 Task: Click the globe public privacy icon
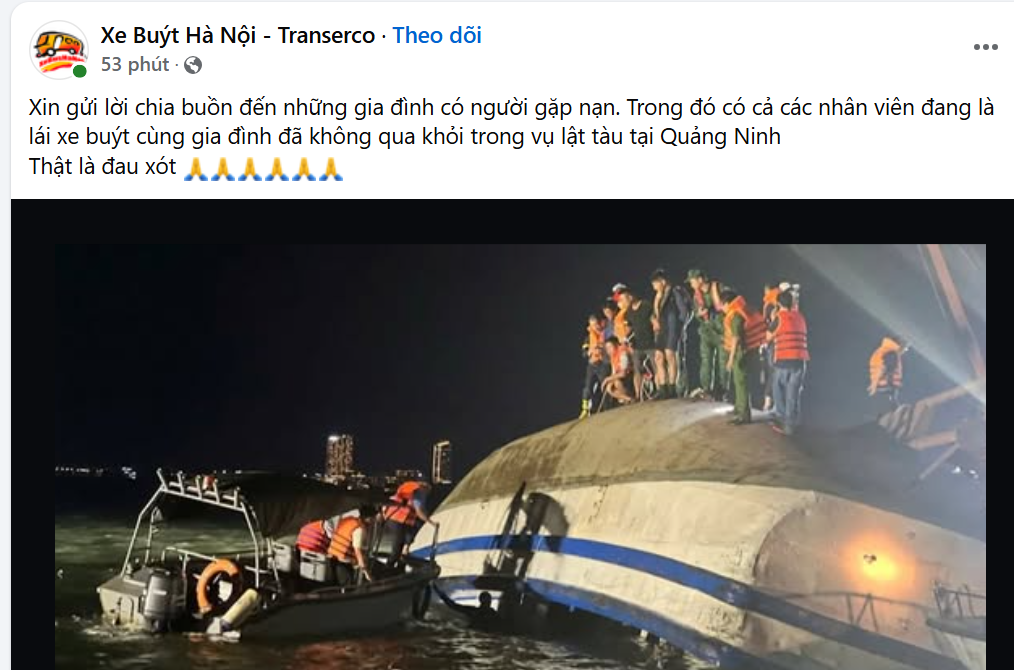click(193, 65)
